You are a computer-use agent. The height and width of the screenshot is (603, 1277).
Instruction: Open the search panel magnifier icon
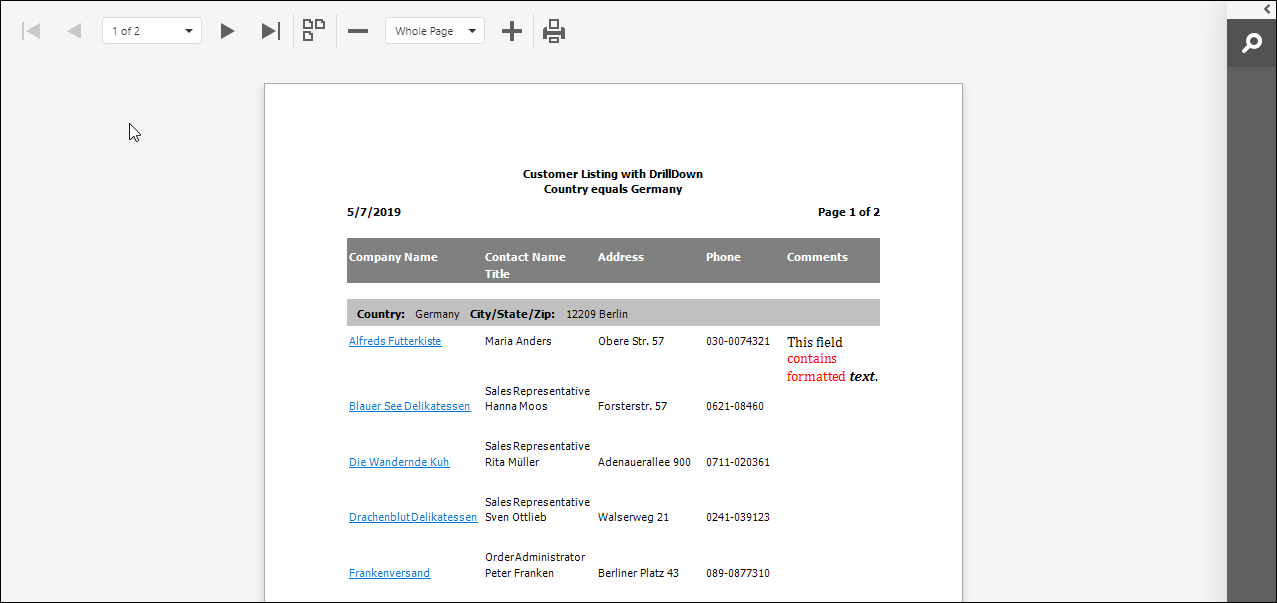point(1251,44)
